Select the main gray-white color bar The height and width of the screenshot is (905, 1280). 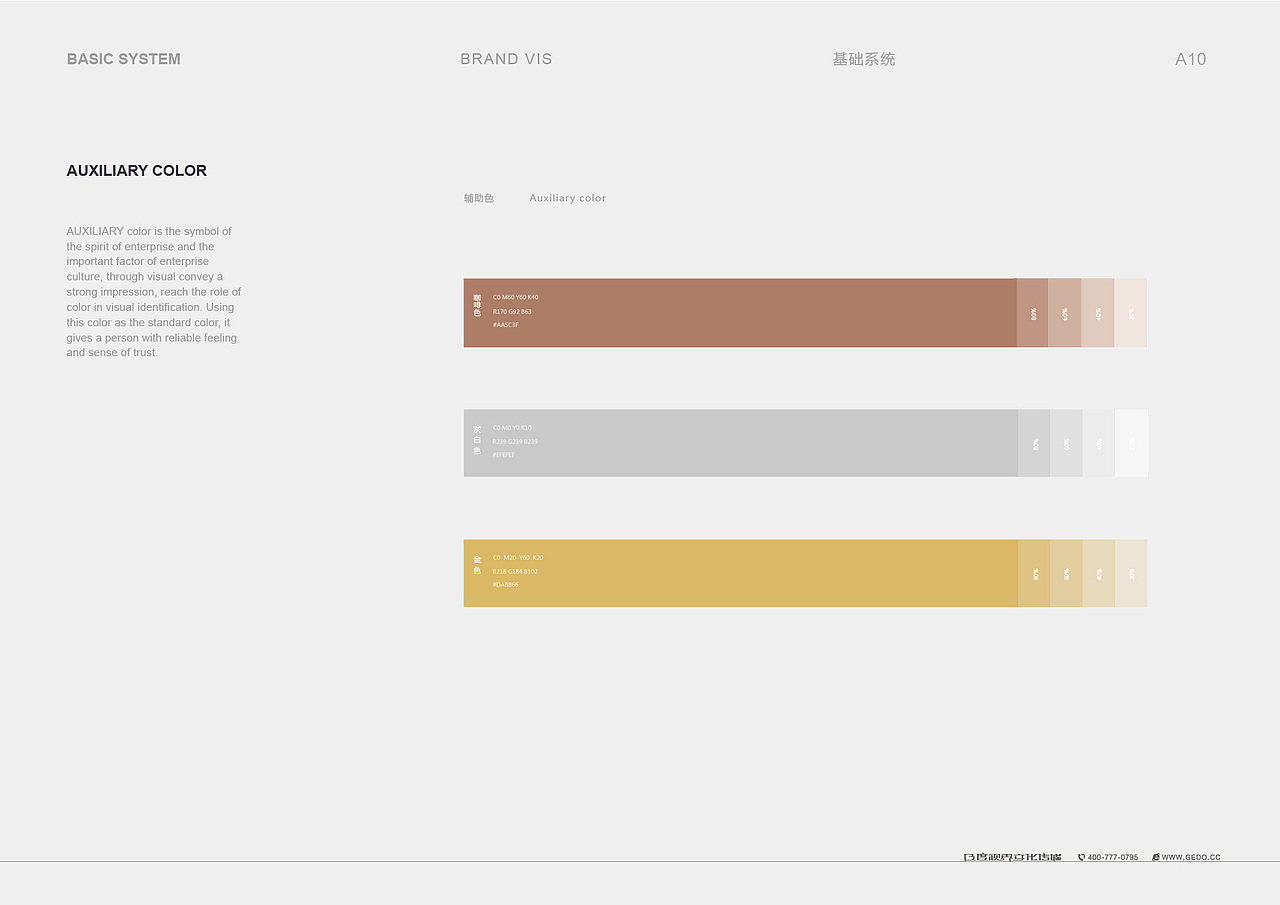[x=740, y=443]
